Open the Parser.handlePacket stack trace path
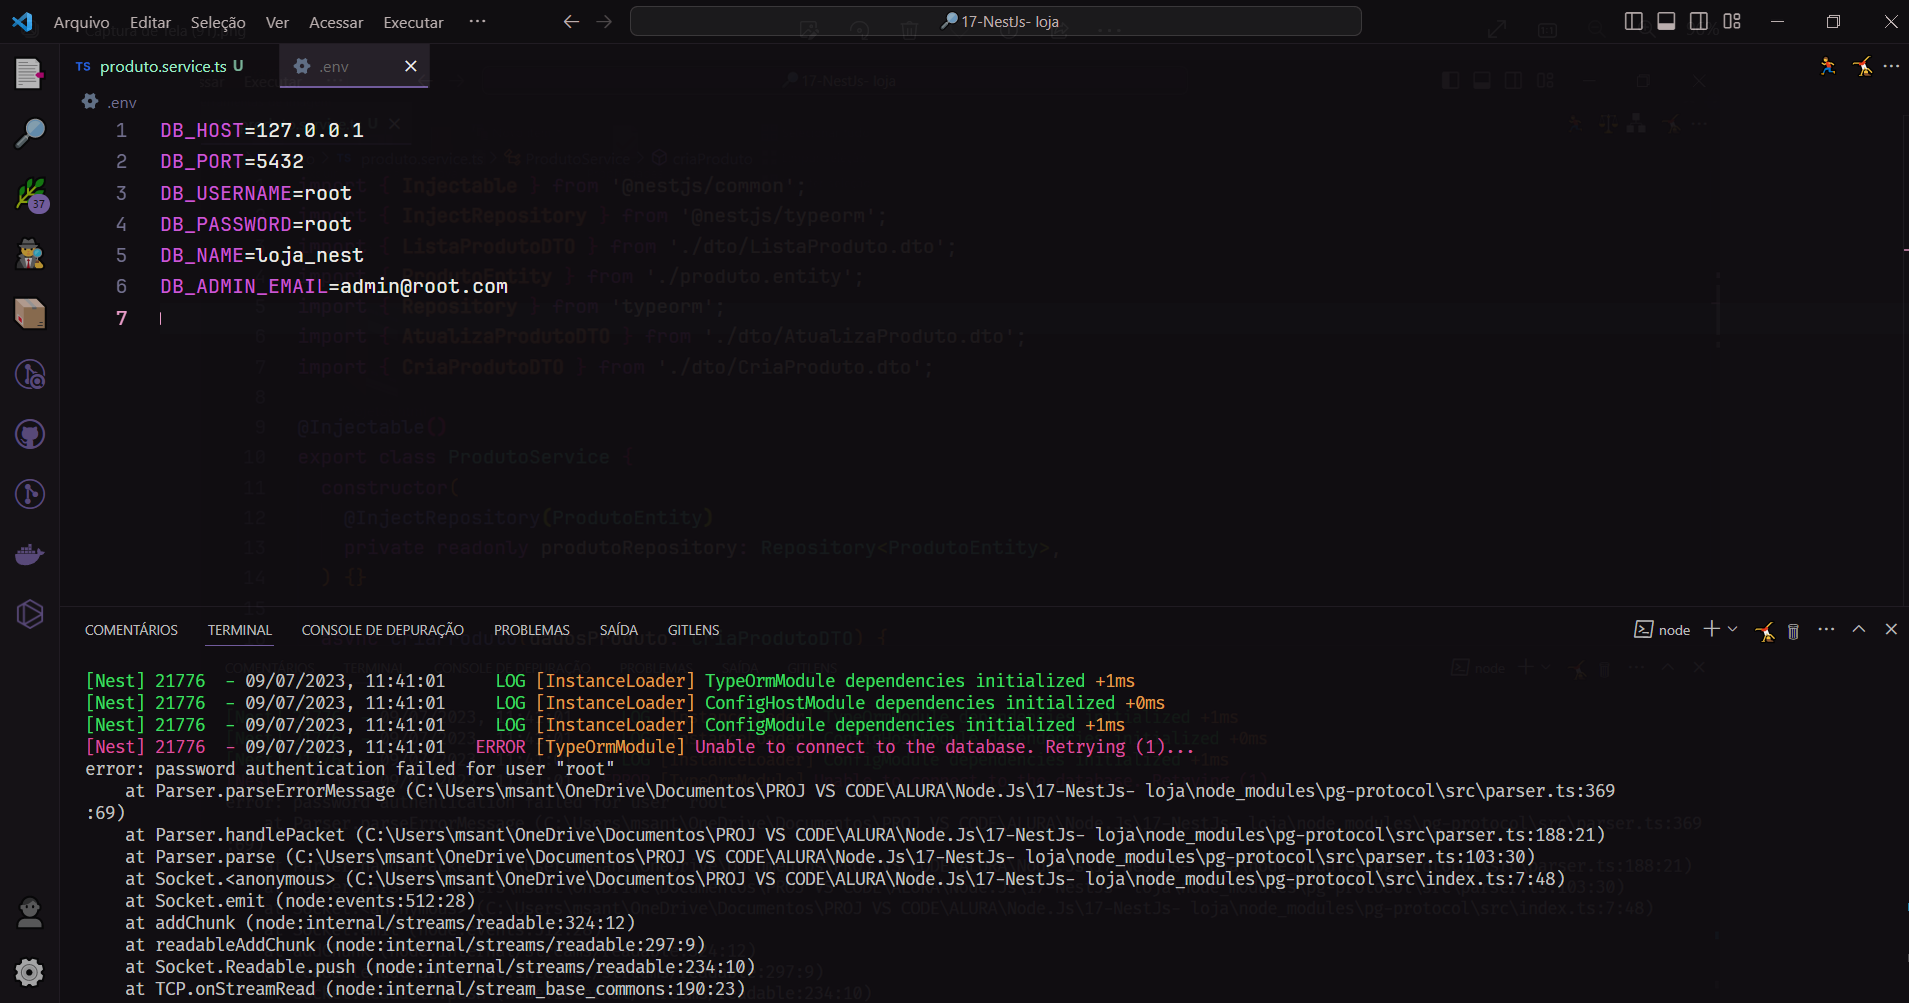This screenshot has height=1003, width=1909. tap(980, 835)
